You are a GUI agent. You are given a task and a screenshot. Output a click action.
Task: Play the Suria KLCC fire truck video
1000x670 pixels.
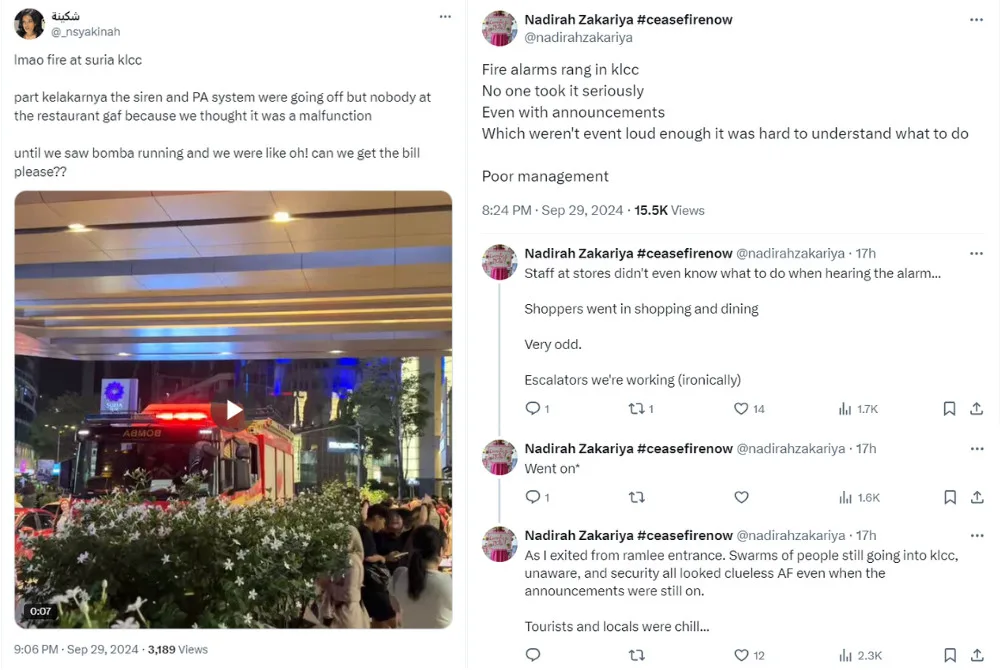[233, 410]
